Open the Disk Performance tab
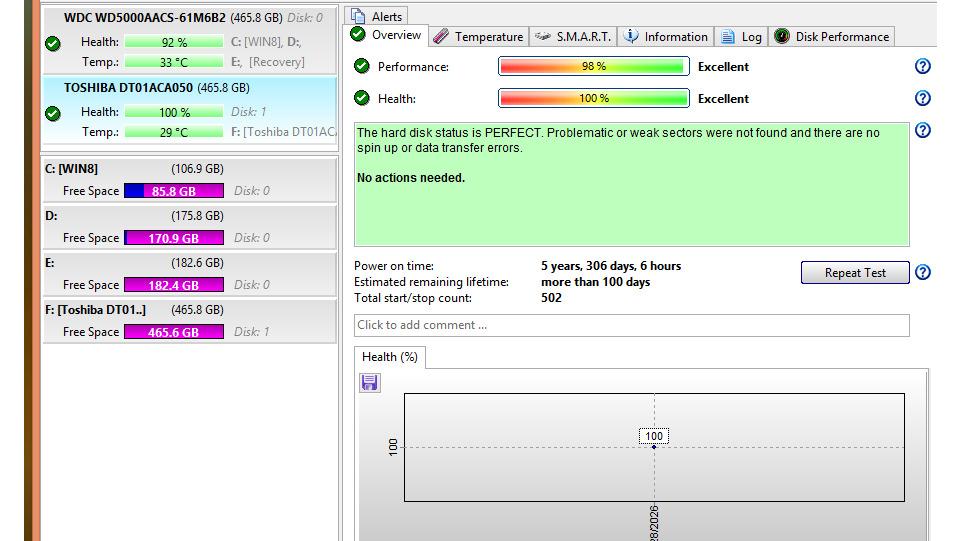961x541 pixels. [x=832, y=37]
